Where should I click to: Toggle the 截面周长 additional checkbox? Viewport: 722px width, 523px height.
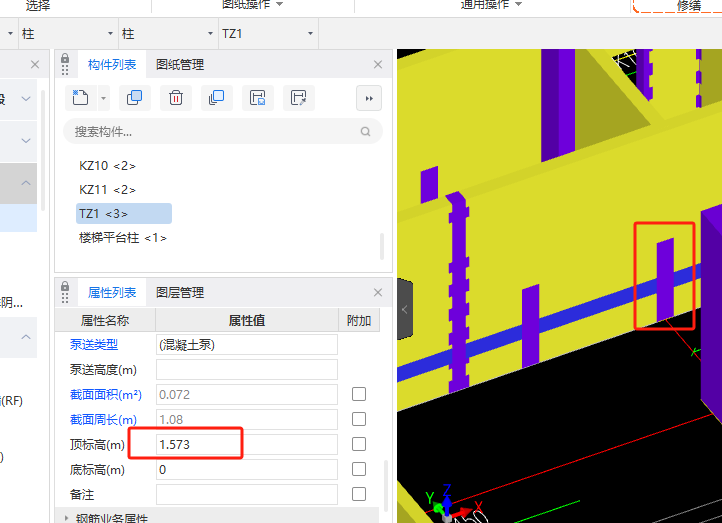pyautogui.click(x=359, y=419)
